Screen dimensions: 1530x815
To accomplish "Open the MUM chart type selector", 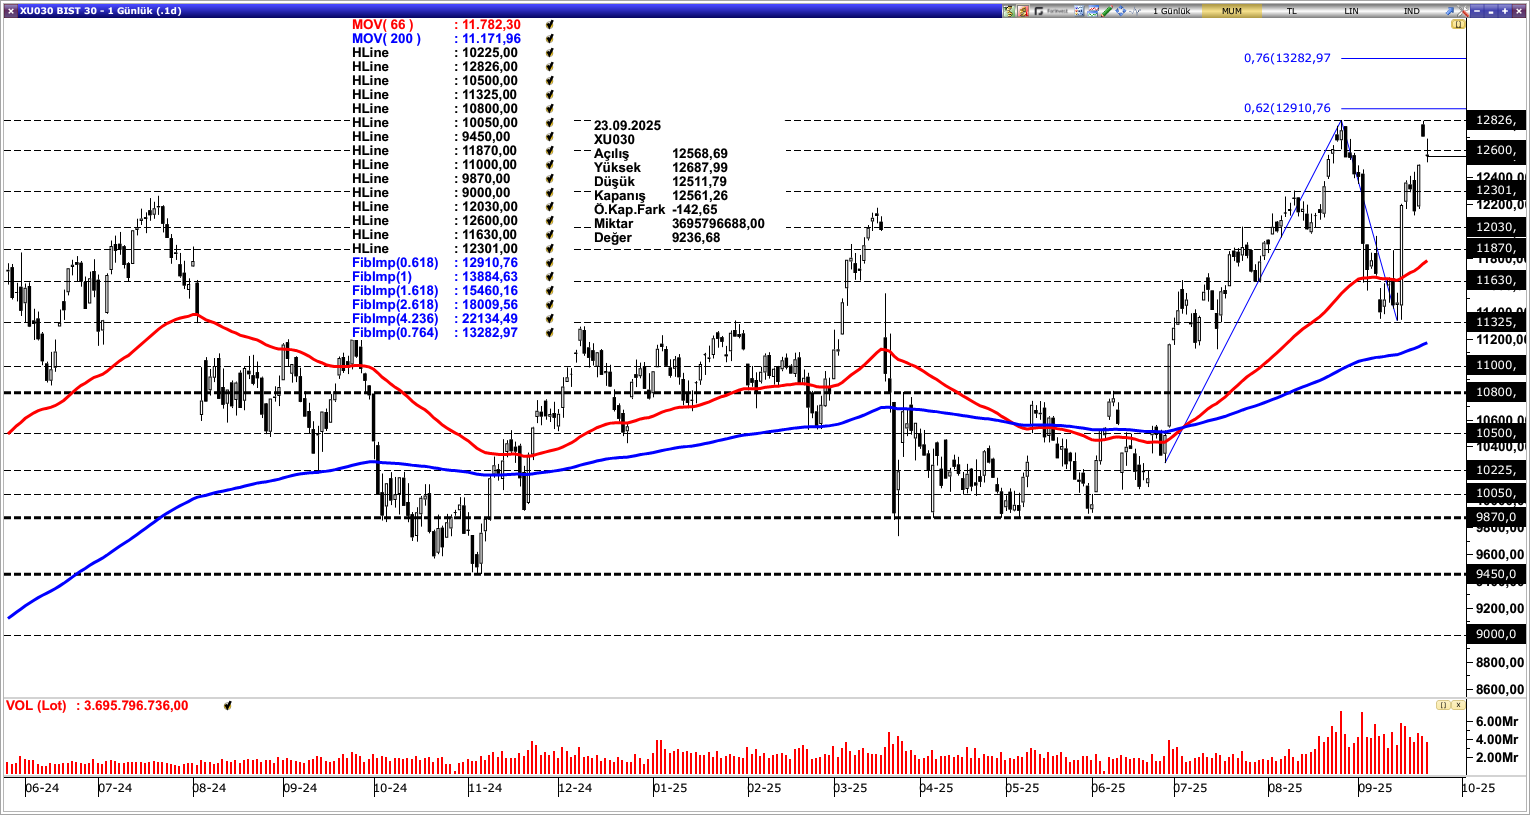I will 1232,11.
